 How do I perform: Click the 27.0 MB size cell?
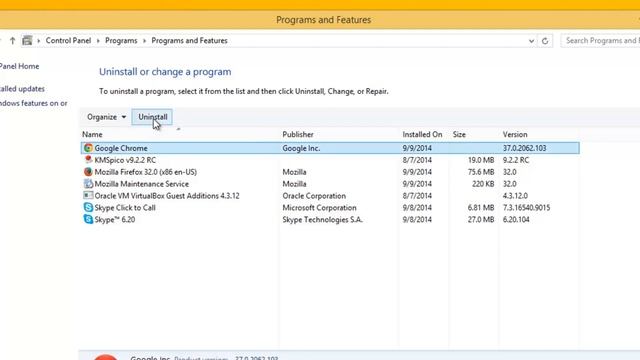coord(481,219)
